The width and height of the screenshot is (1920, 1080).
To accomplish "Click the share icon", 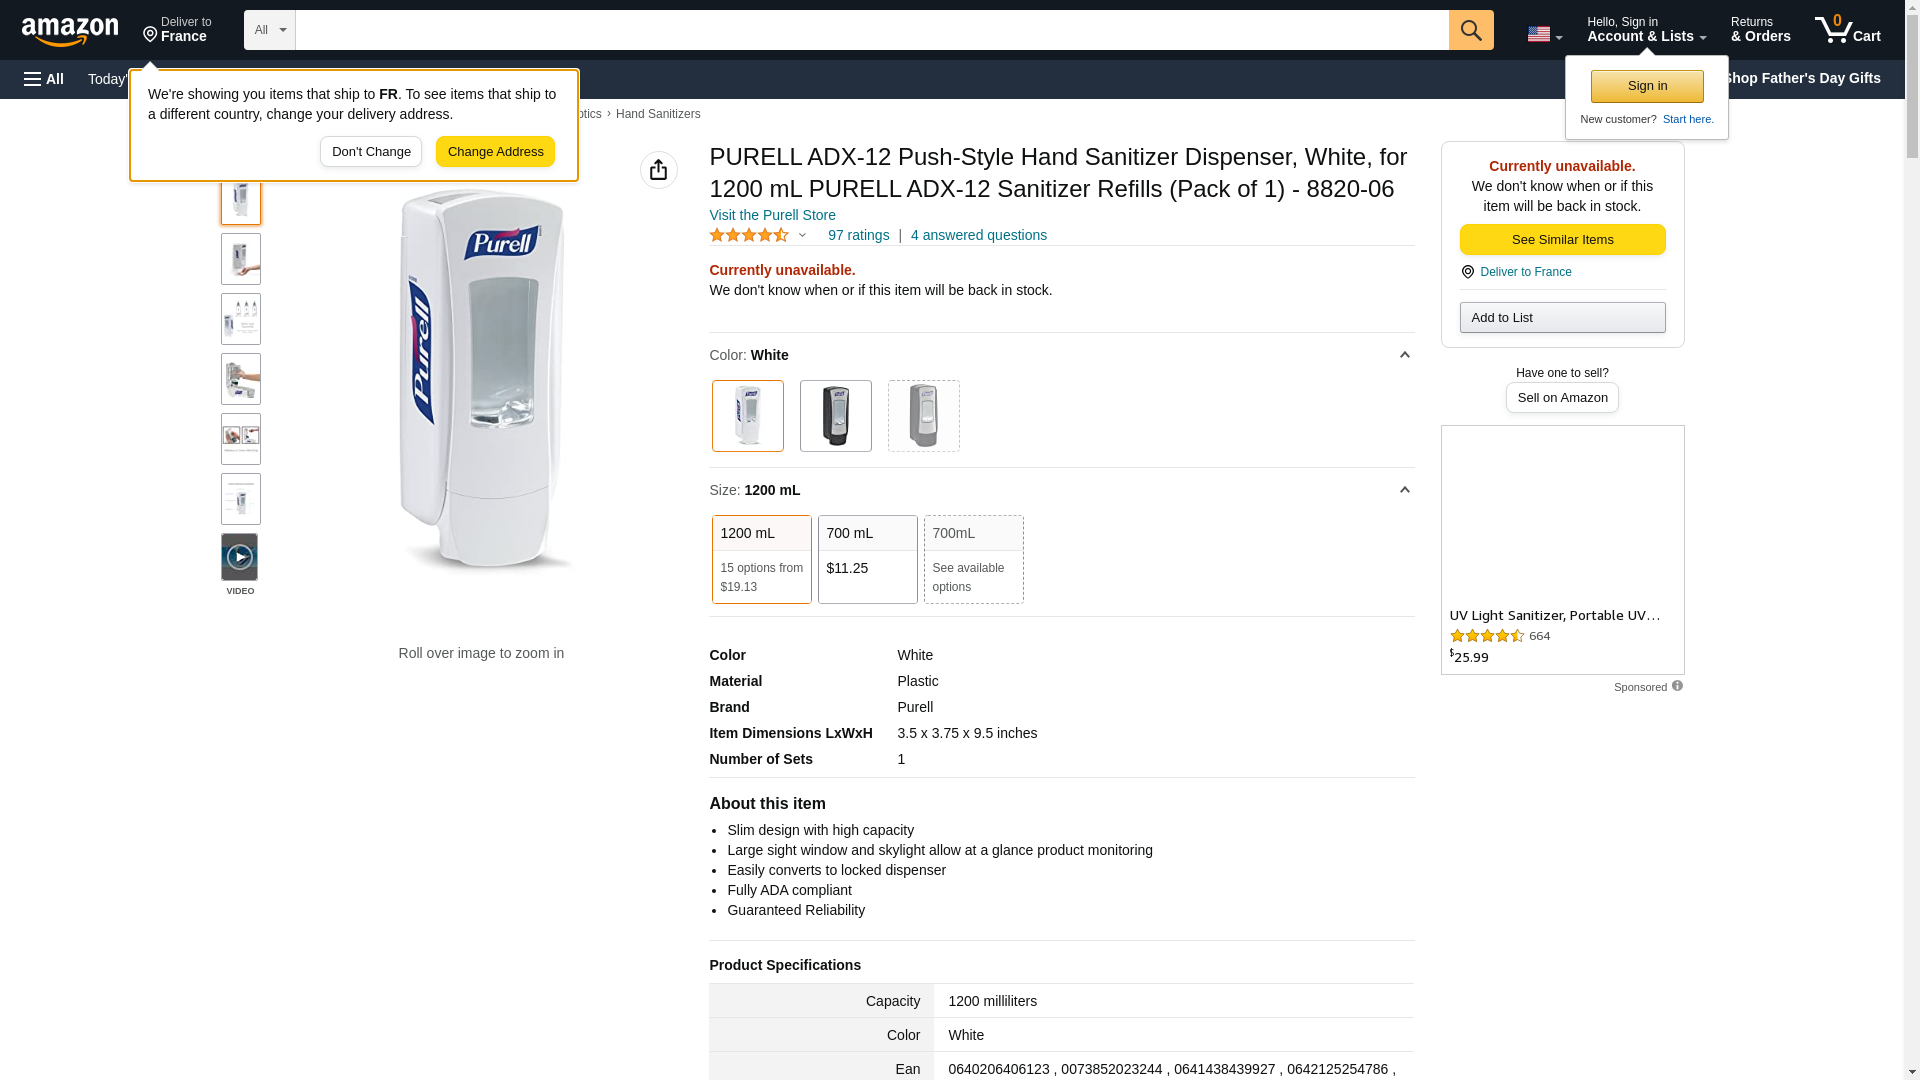I will point(658,170).
